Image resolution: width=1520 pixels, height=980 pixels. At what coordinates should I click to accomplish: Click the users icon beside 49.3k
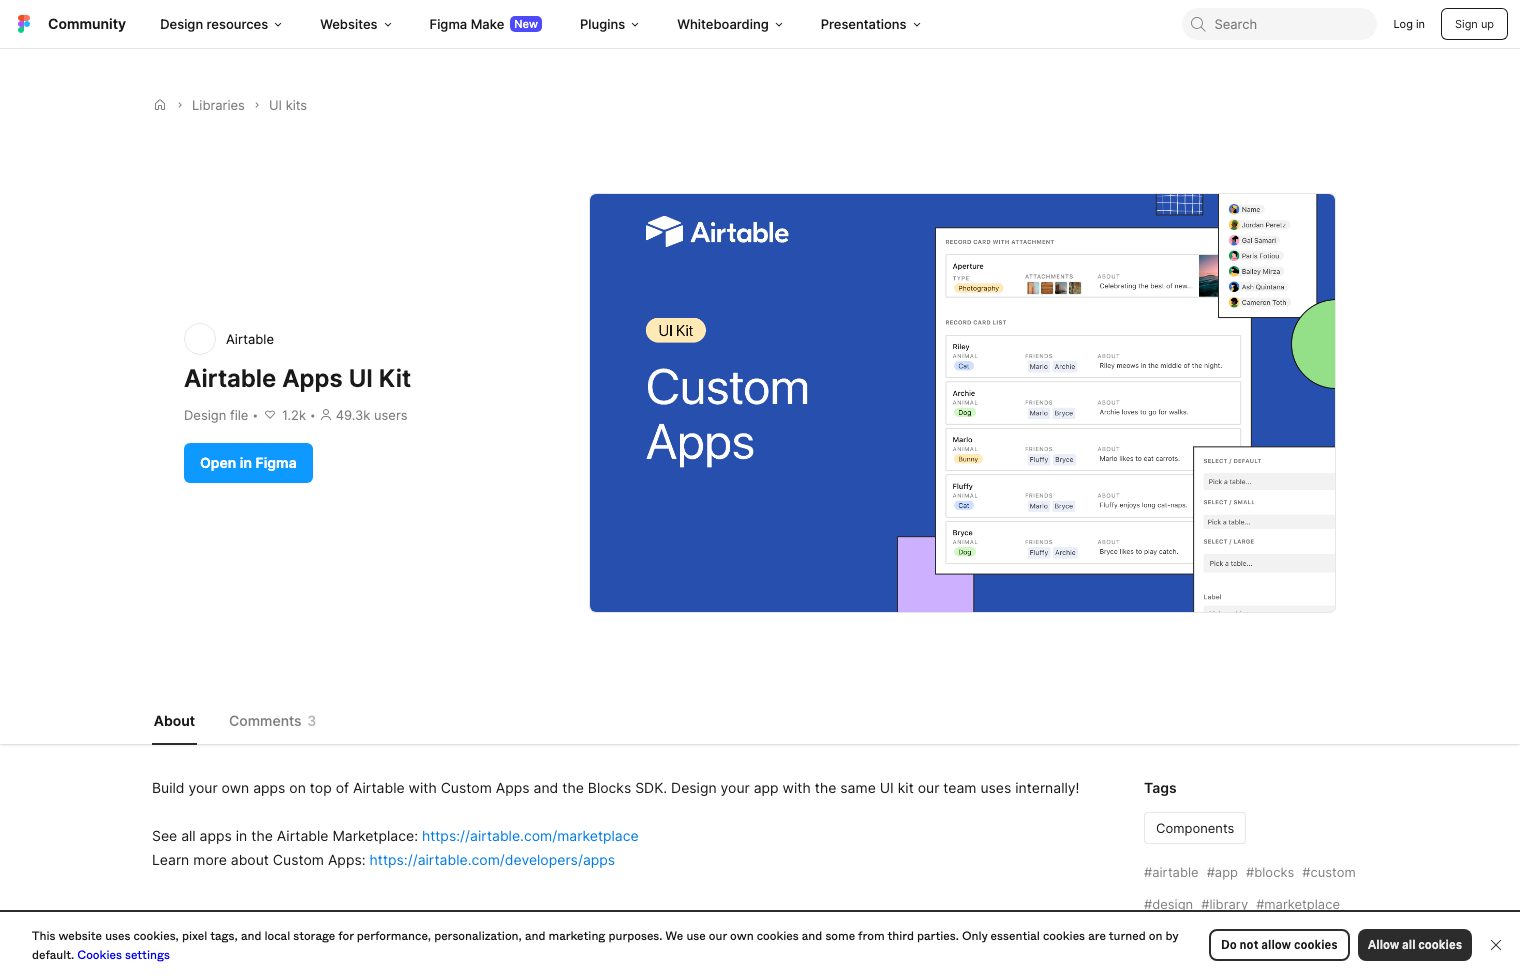[326, 415]
